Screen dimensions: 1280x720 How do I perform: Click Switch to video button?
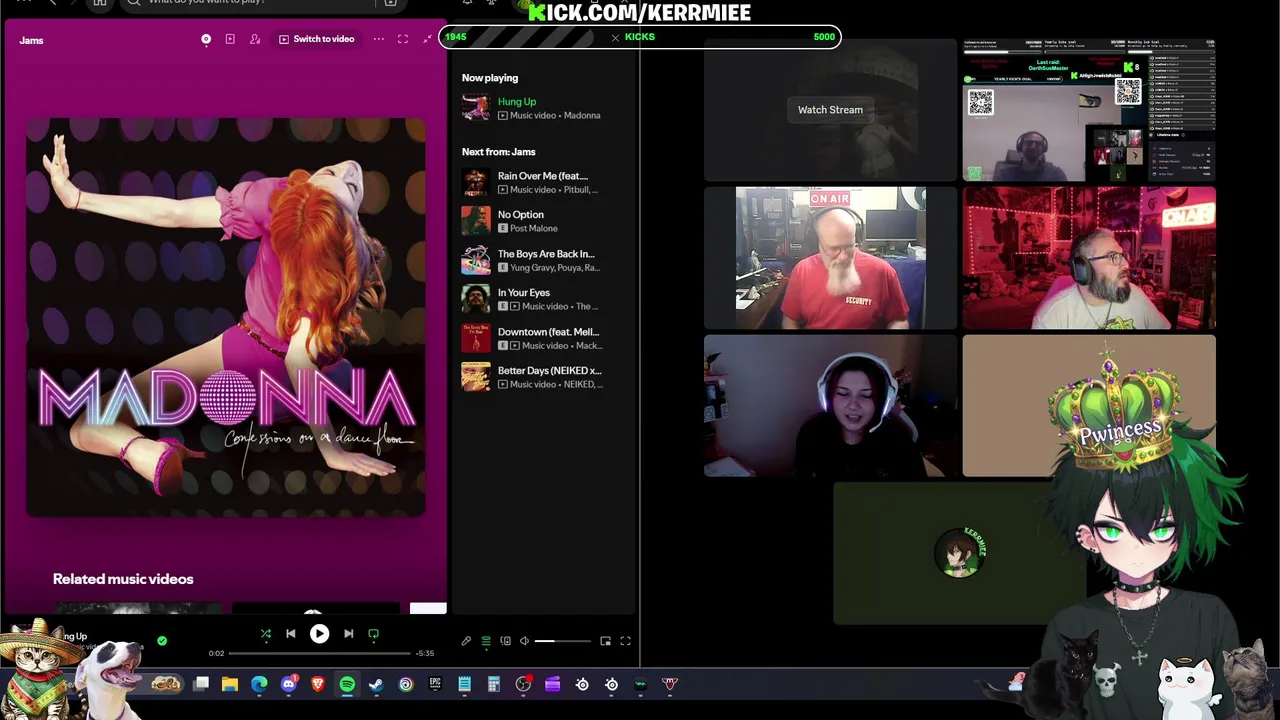[317, 39]
